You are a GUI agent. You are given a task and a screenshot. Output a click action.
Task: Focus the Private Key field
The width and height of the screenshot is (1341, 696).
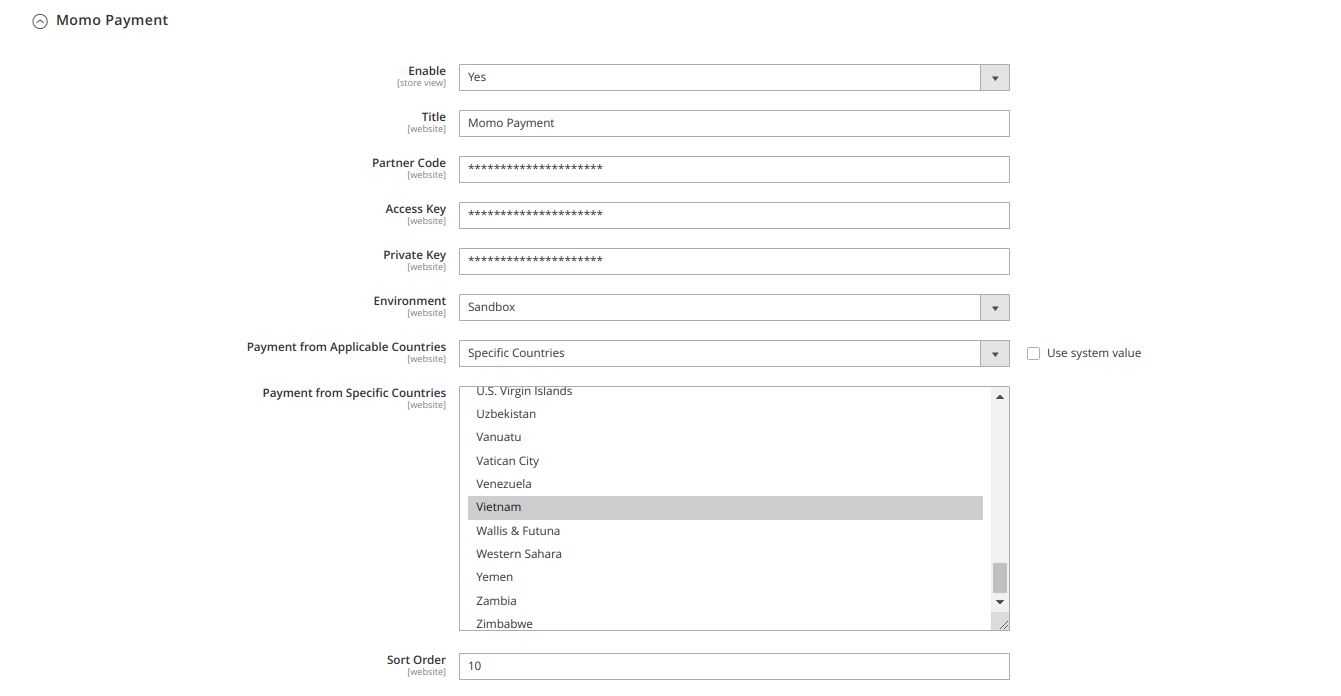pyautogui.click(x=734, y=261)
